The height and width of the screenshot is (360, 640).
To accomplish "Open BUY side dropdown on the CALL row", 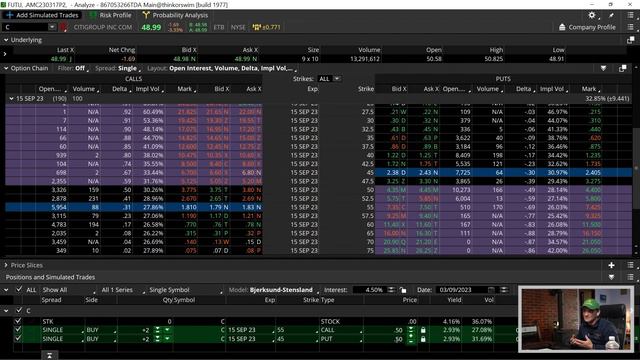I will coord(100,330).
